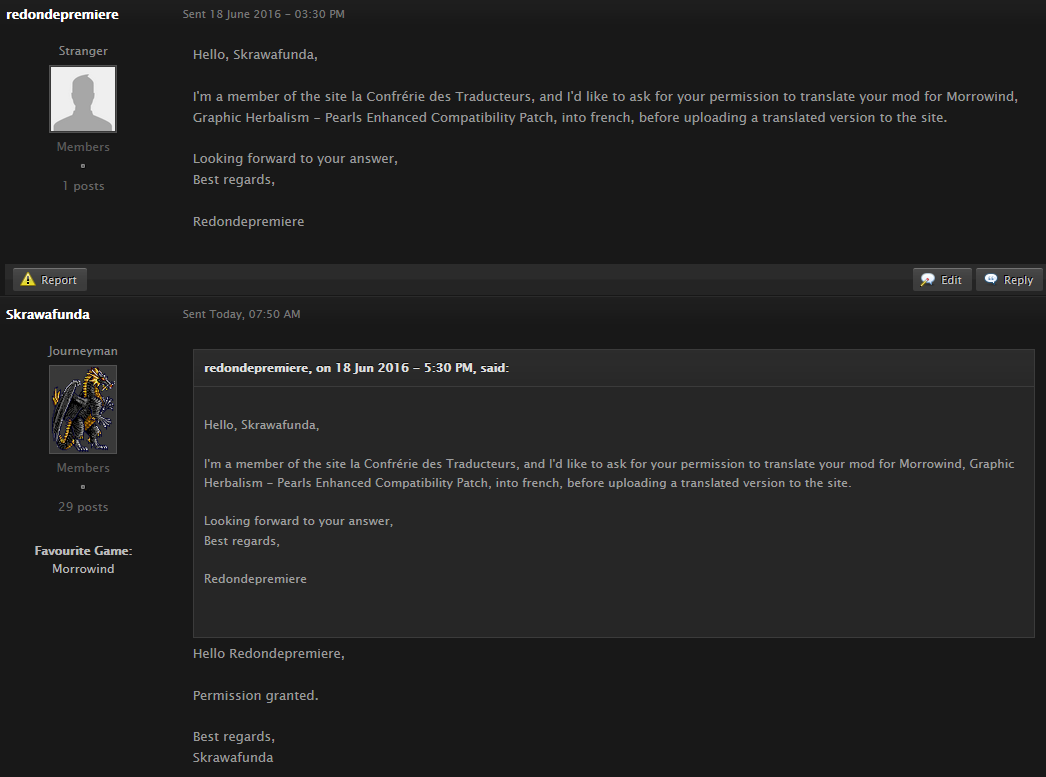Edit the message via Edit button
This screenshot has width=1046, height=777.
(942, 279)
